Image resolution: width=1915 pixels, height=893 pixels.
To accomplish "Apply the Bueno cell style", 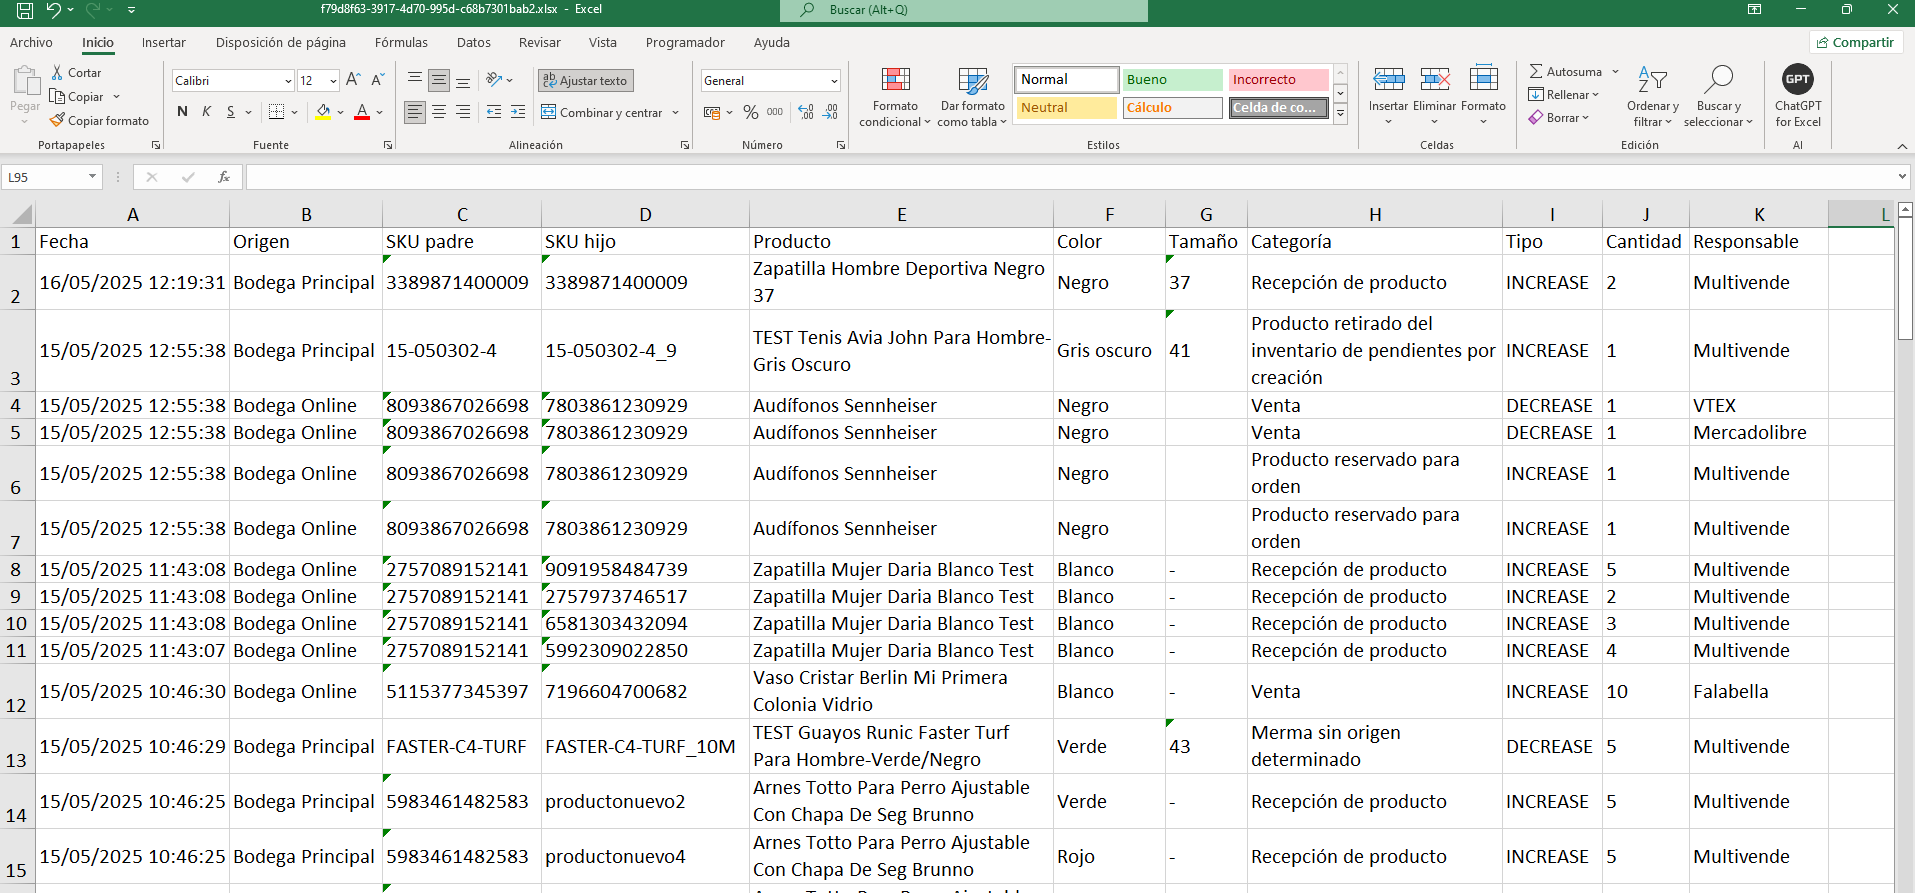I will pos(1172,80).
